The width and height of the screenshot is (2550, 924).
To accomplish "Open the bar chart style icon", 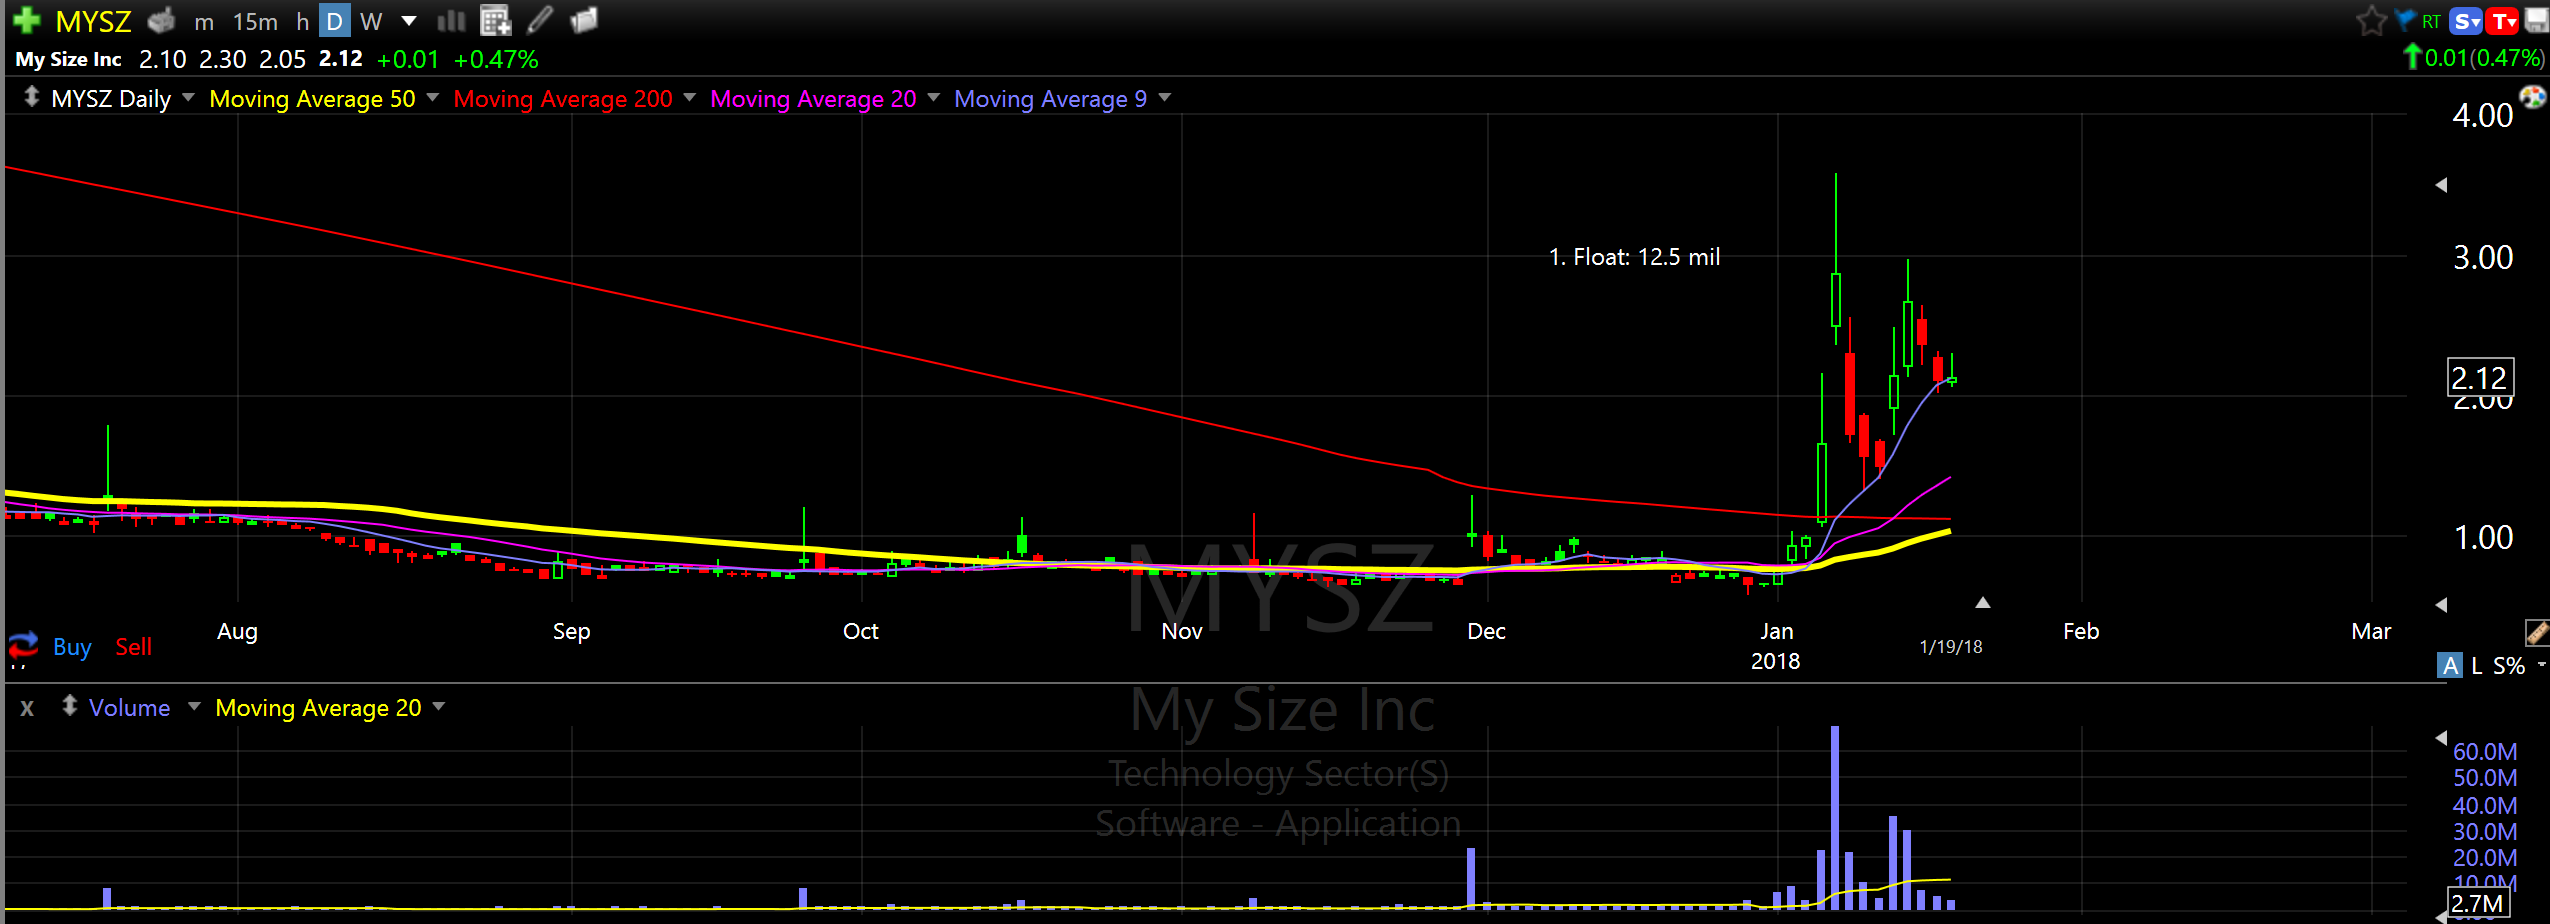I will click(x=452, y=20).
